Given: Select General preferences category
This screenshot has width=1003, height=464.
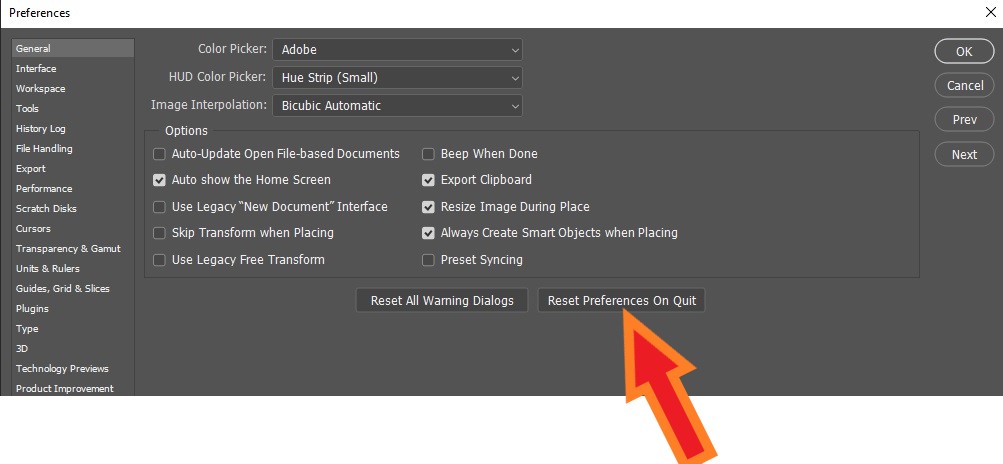Looking at the screenshot, I should tap(73, 48).
